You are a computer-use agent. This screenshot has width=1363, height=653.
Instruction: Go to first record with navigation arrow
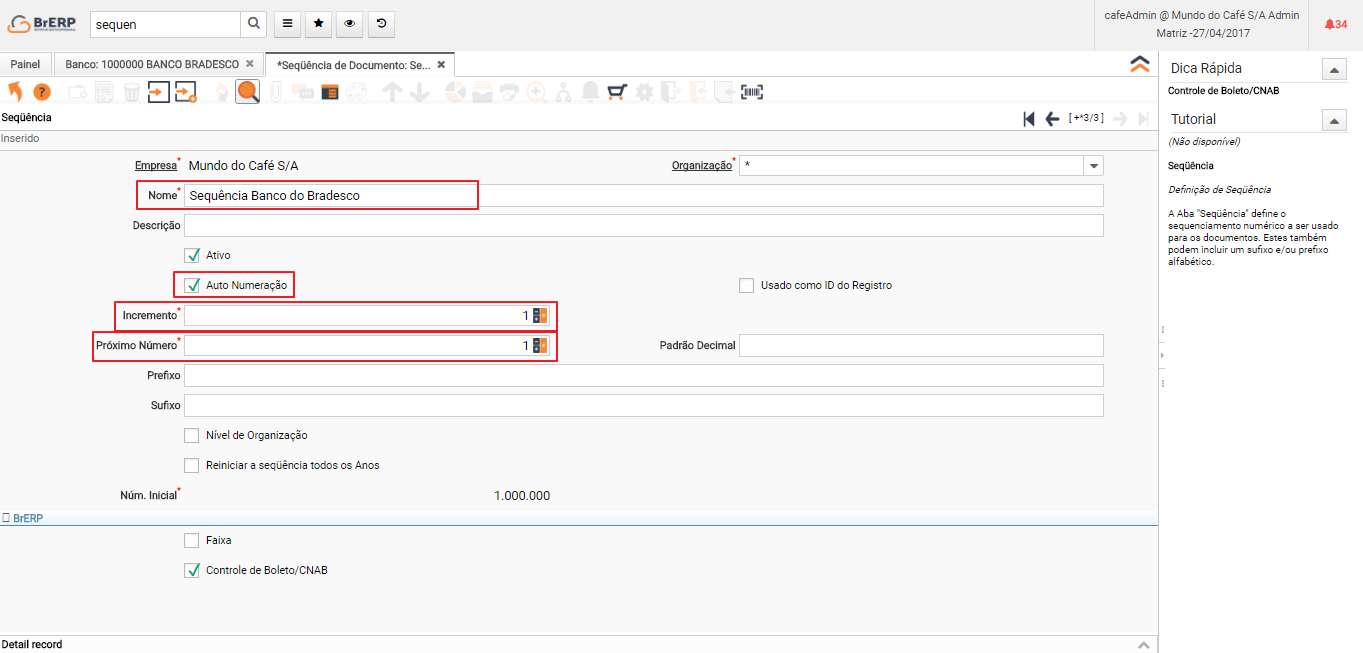[1029, 119]
